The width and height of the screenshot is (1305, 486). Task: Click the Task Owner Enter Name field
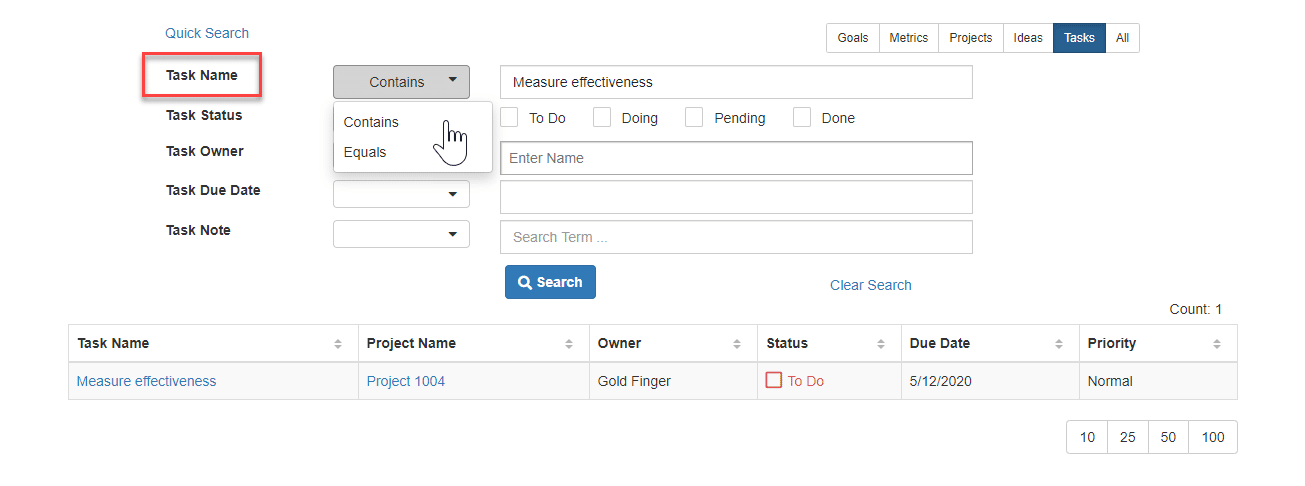736,158
